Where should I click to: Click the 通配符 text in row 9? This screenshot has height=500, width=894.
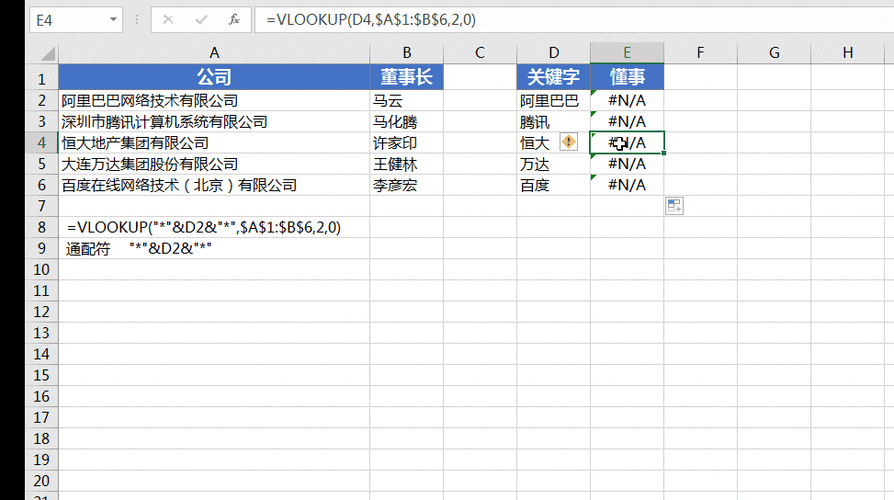point(88,249)
